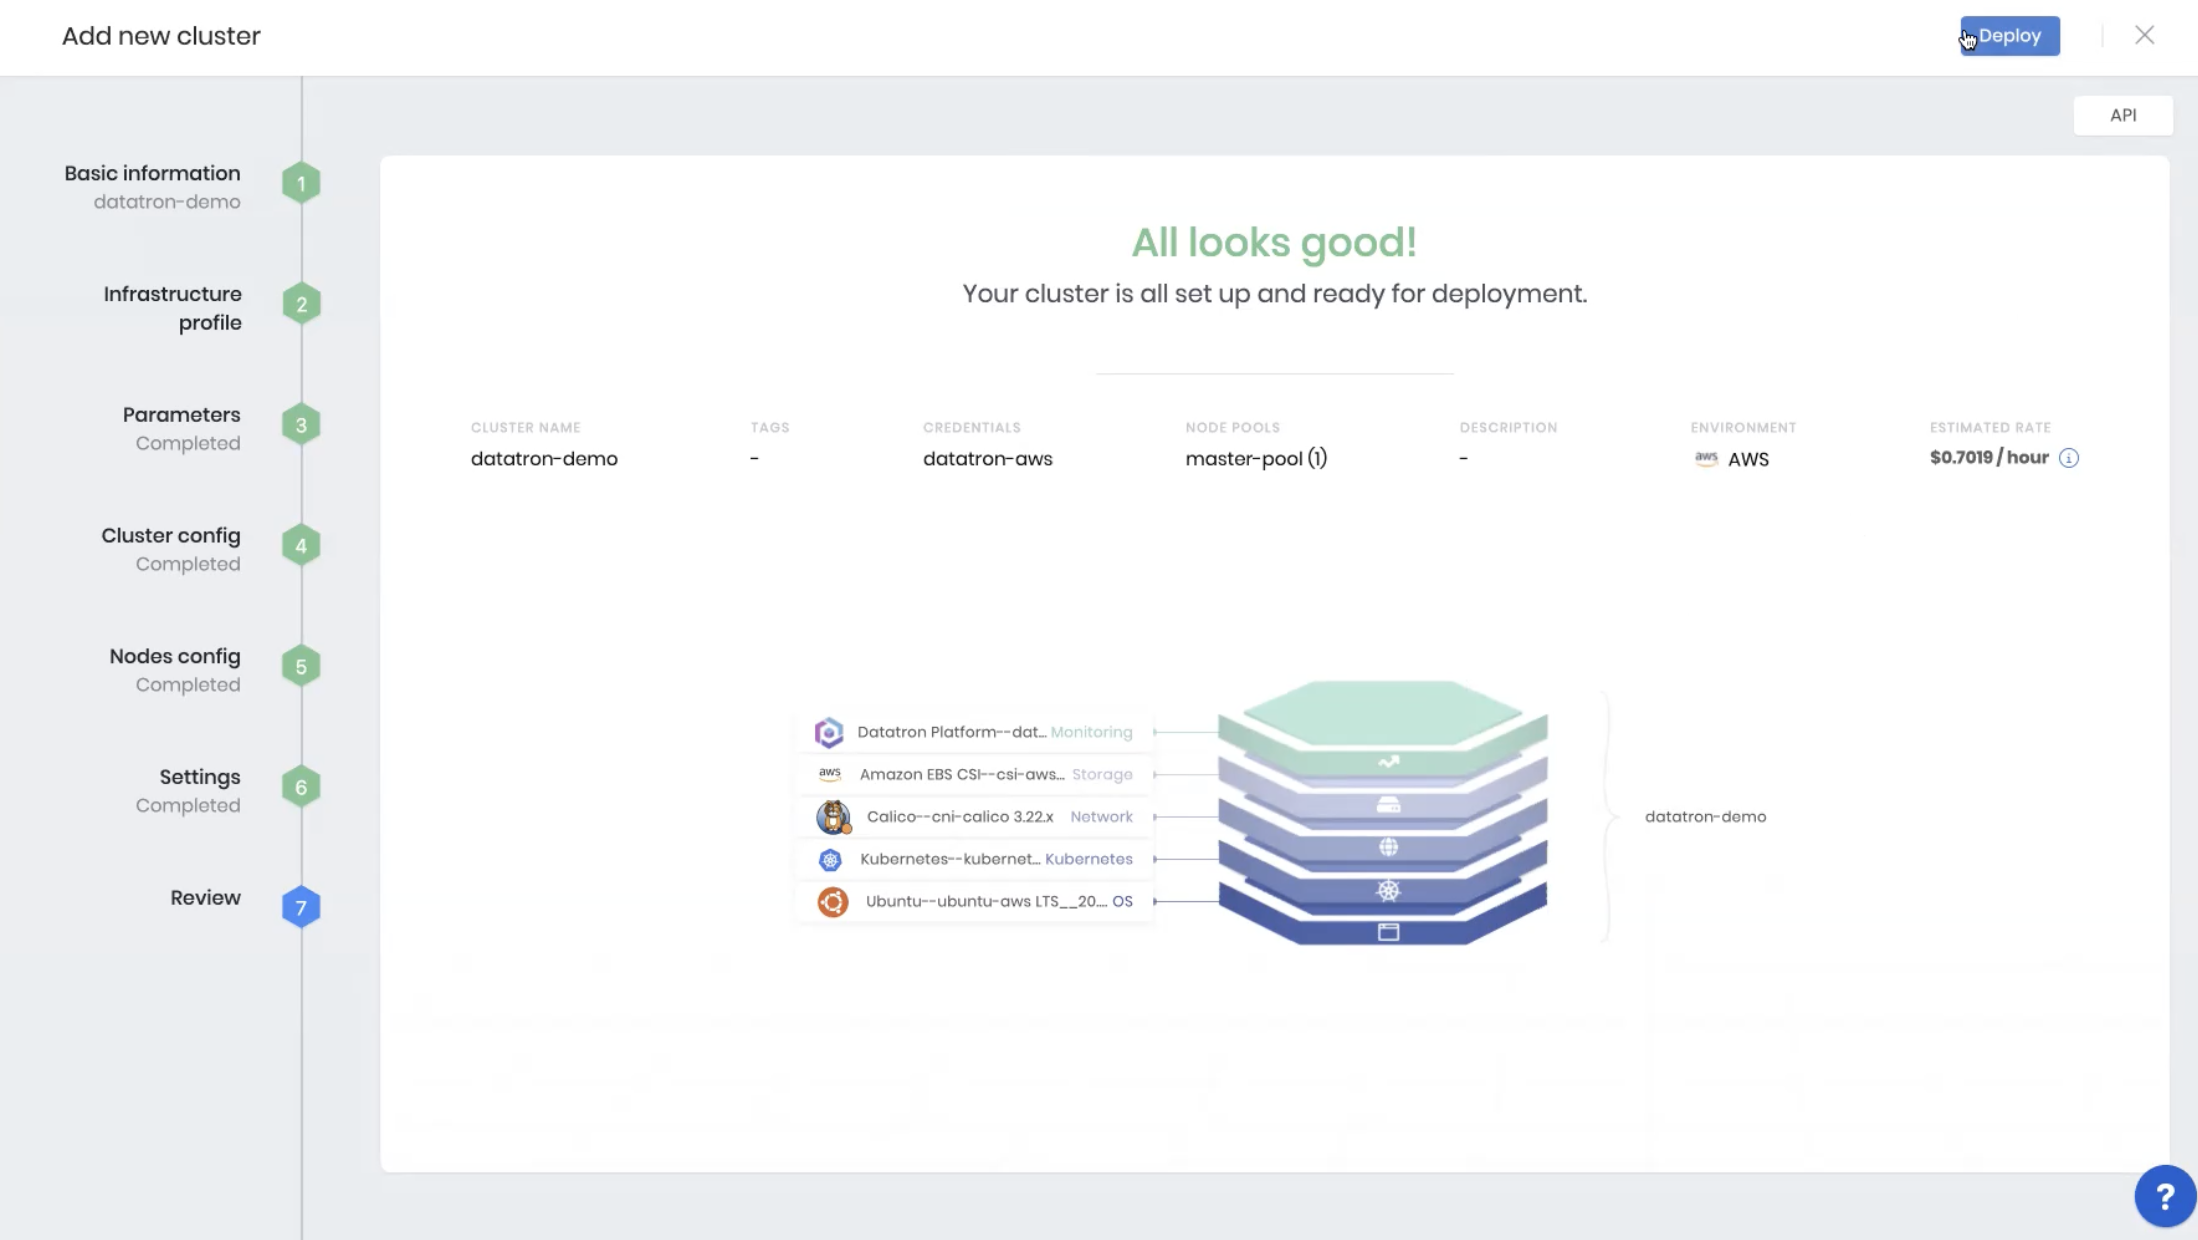The image size is (2198, 1240).
Task: Select Calico cni-calico network layer entry
Action: [x=975, y=817]
